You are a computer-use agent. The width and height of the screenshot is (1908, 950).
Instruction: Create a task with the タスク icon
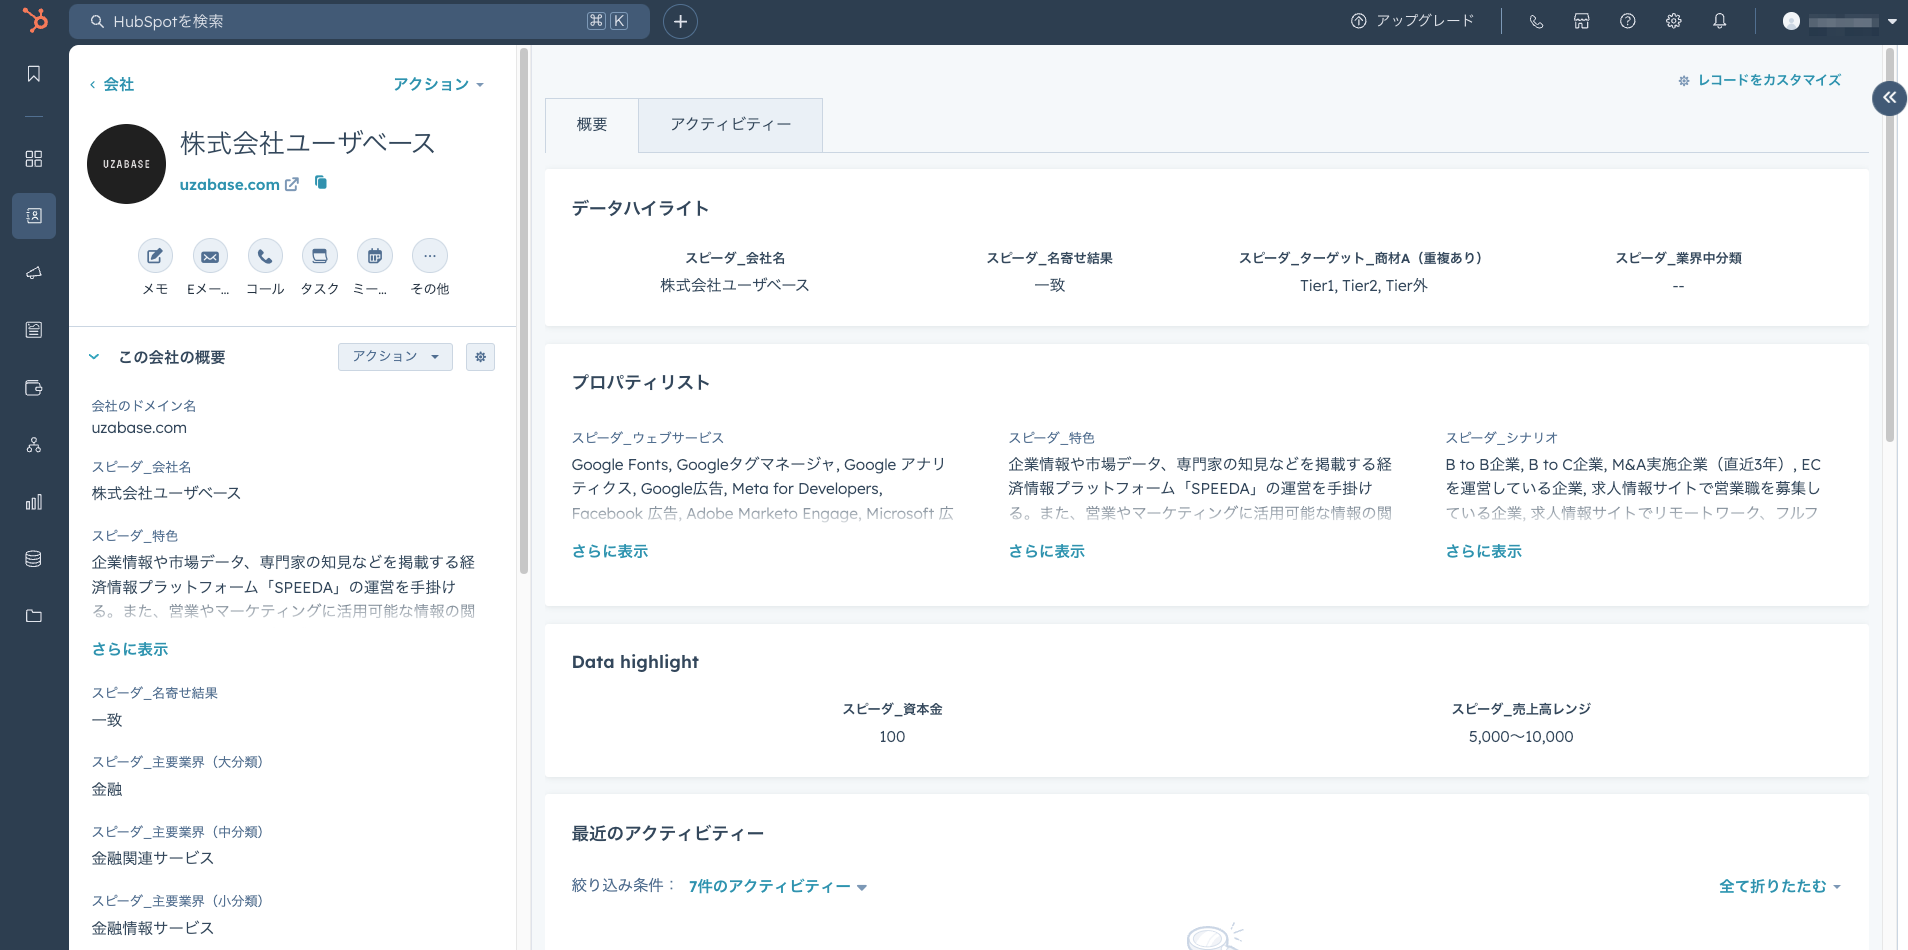pyautogui.click(x=320, y=257)
